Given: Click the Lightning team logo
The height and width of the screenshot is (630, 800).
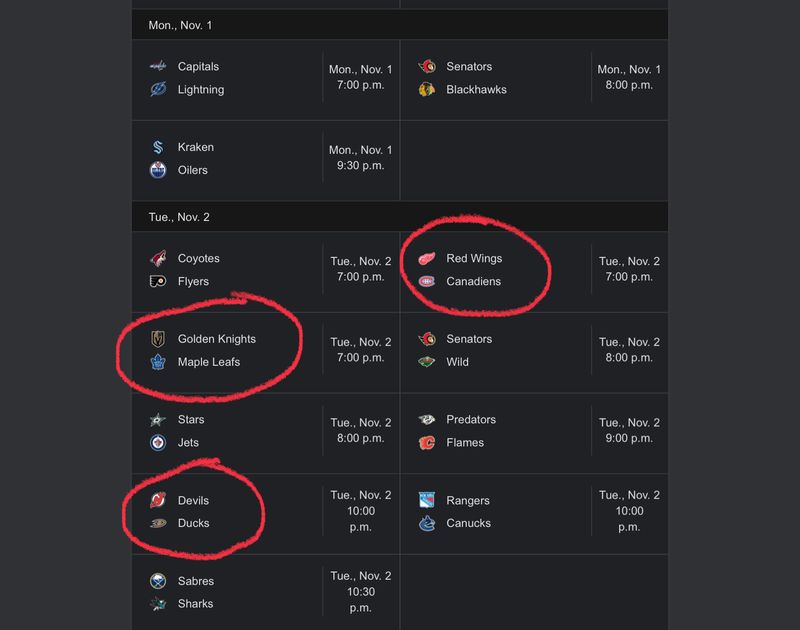Looking at the screenshot, I should pyautogui.click(x=158, y=89).
